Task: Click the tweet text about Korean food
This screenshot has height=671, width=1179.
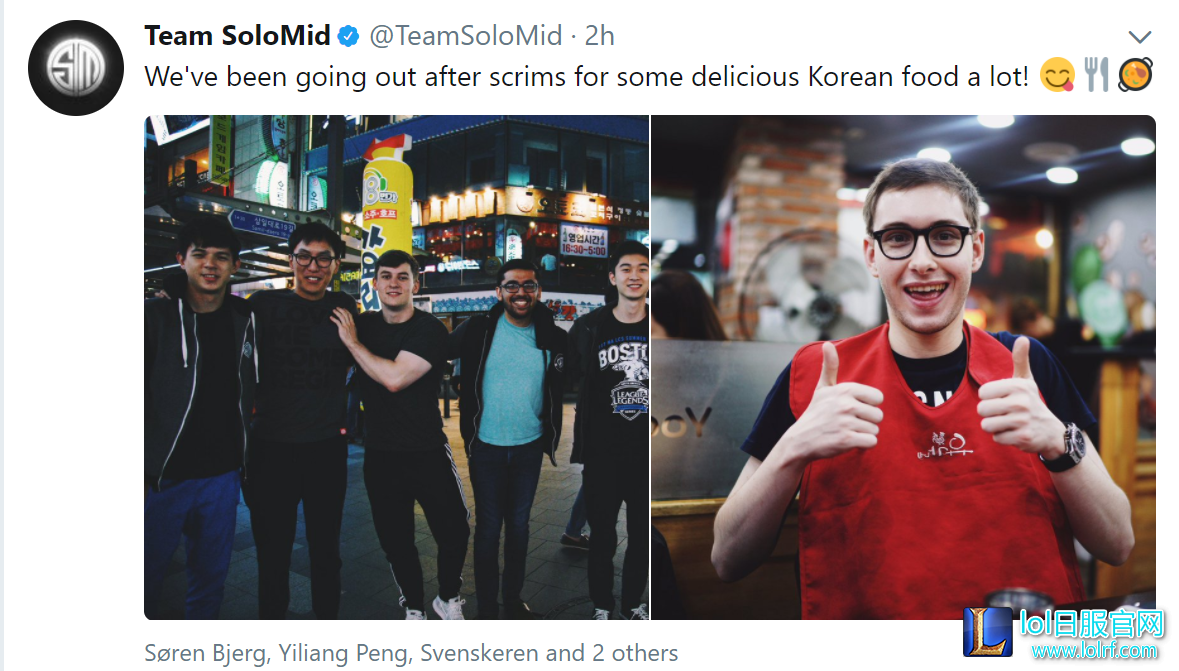Action: pos(586,77)
